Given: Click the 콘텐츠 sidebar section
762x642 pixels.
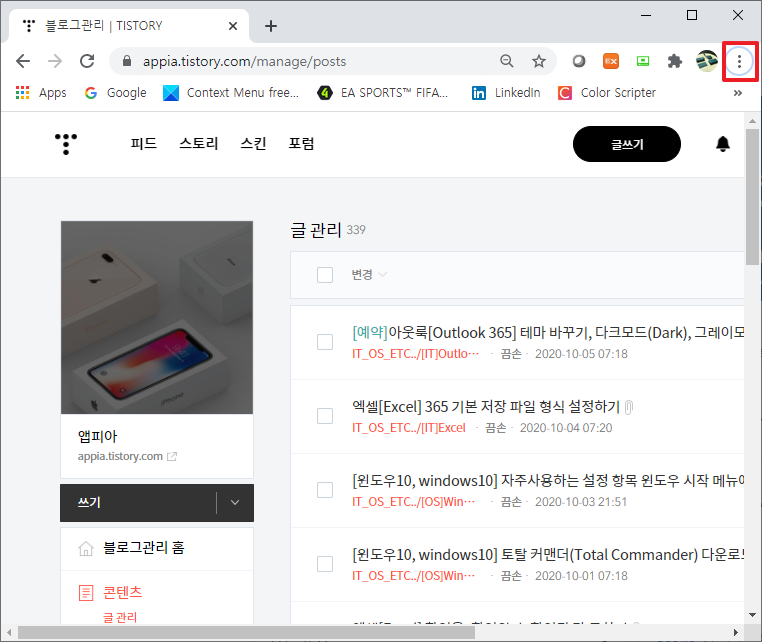Looking at the screenshot, I should (x=122, y=592).
